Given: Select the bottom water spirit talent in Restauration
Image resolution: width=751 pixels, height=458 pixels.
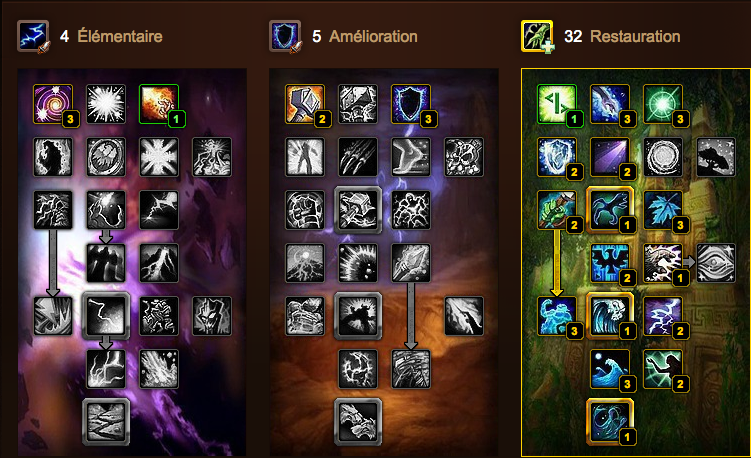Looking at the screenshot, I should click(610, 422).
